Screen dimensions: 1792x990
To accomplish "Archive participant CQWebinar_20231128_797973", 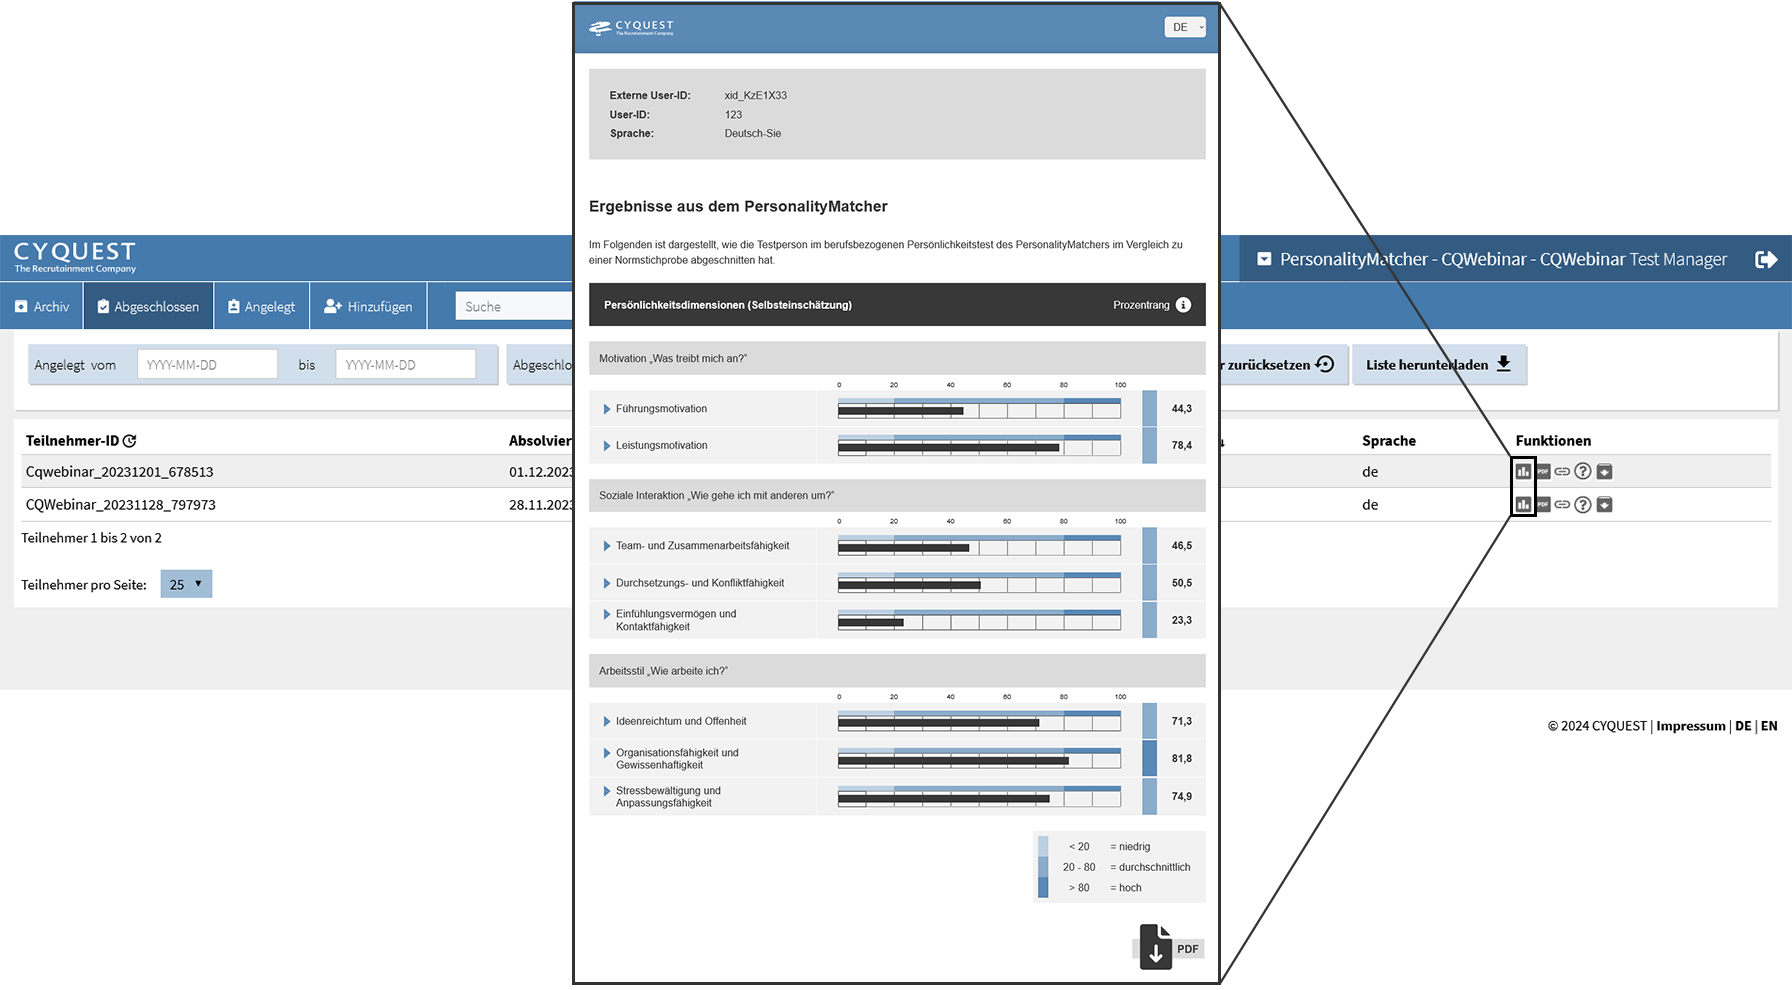I will point(1604,505).
